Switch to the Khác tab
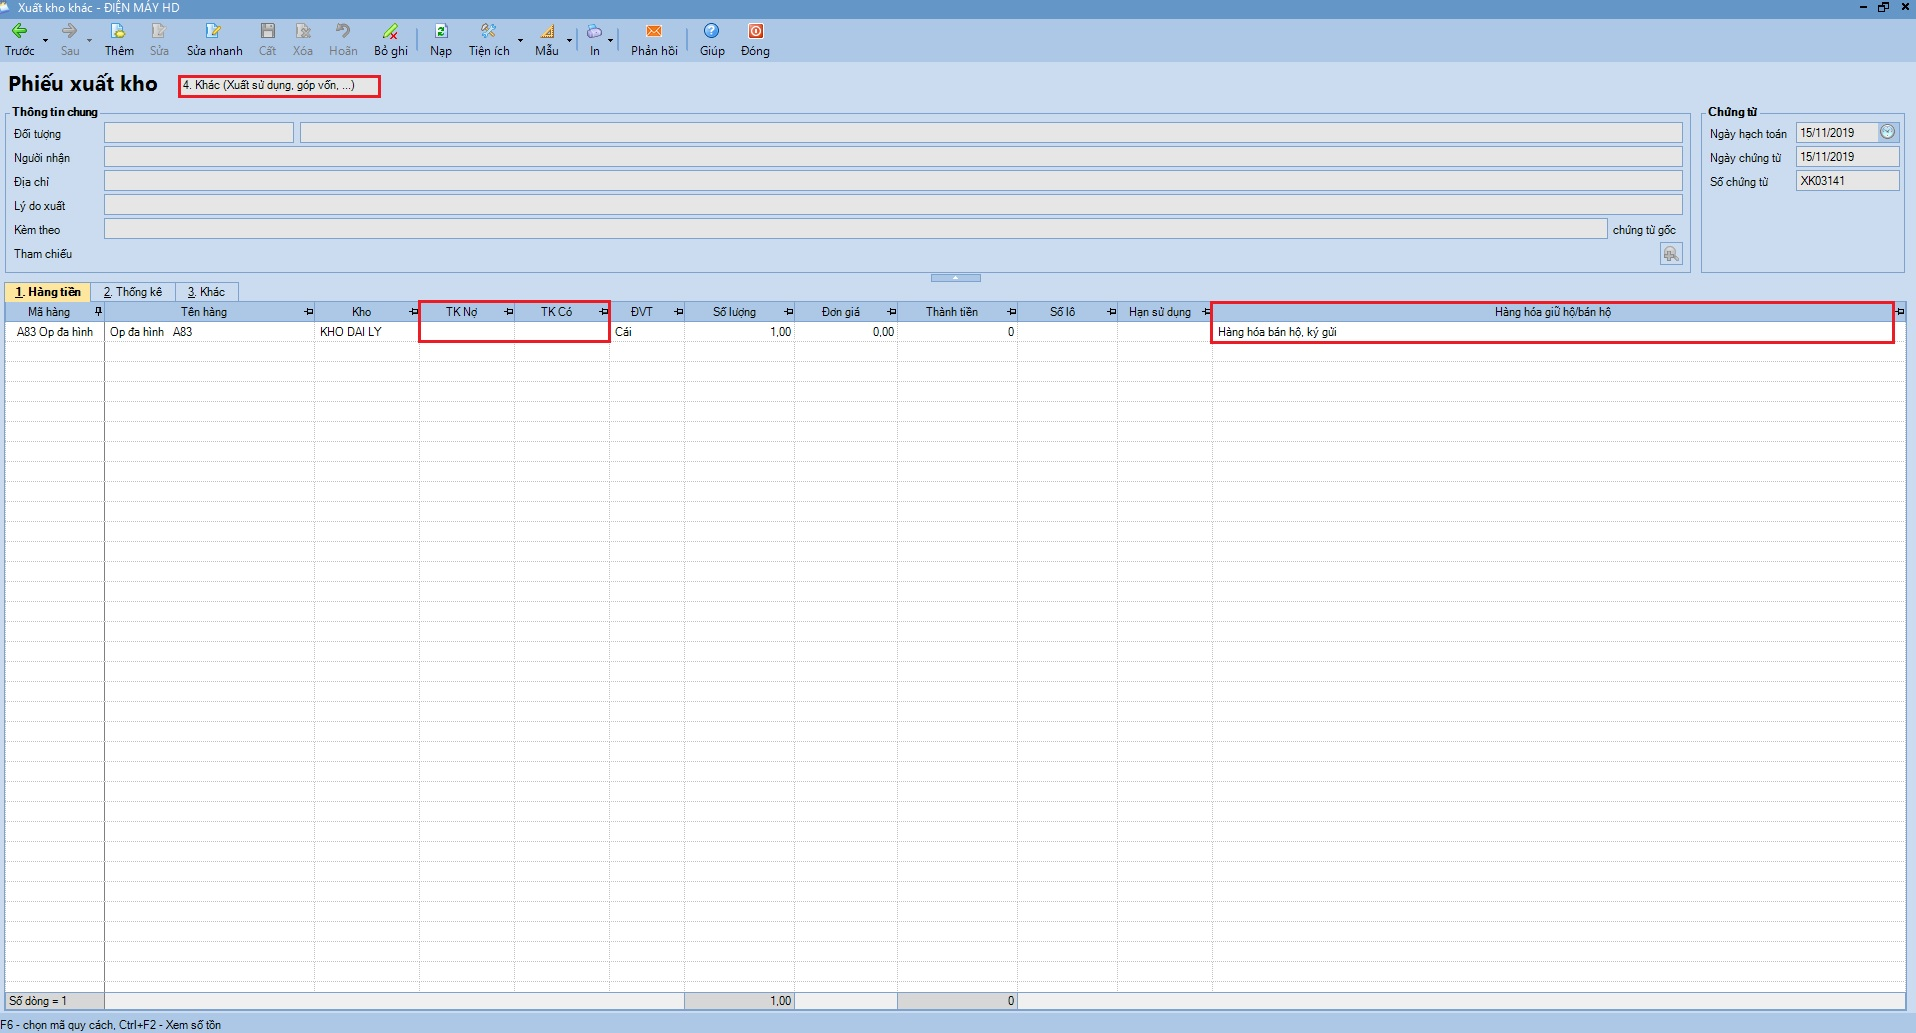This screenshot has height=1033, width=1916. point(206,292)
